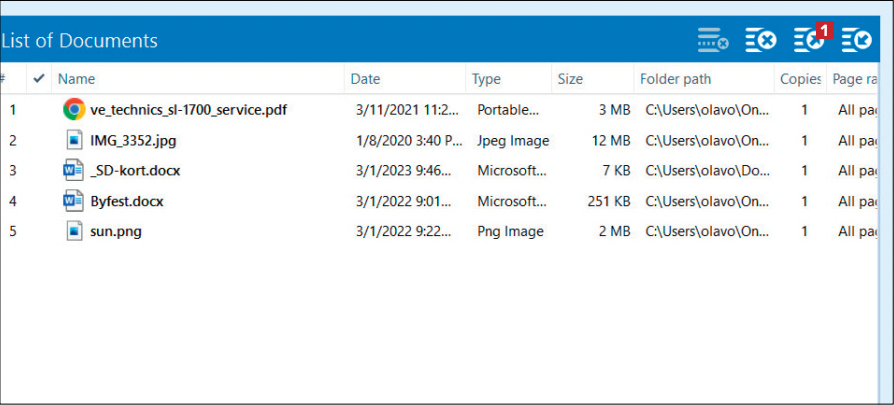
Task: Click the Copies column header
Action: (800, 79)
